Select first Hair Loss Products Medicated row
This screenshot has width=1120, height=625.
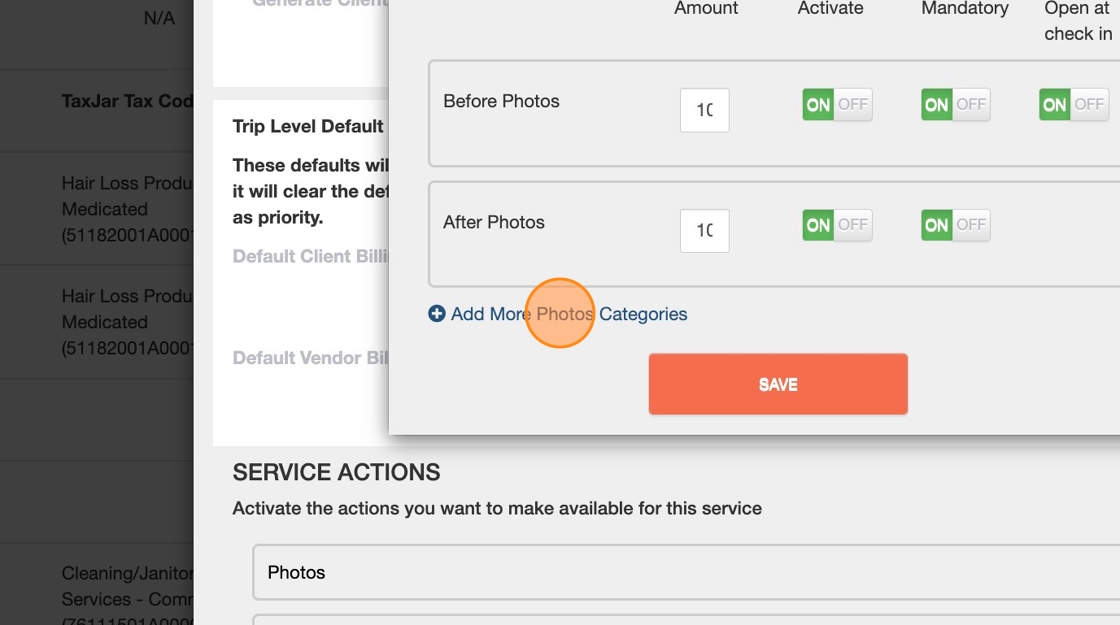click(127, 209)
